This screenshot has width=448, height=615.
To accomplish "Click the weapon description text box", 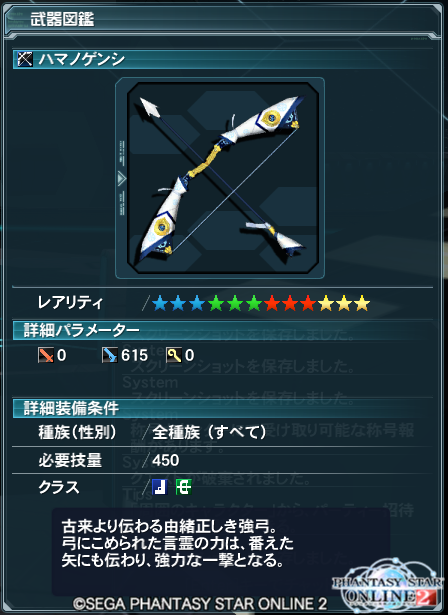I will pos(221,551).
